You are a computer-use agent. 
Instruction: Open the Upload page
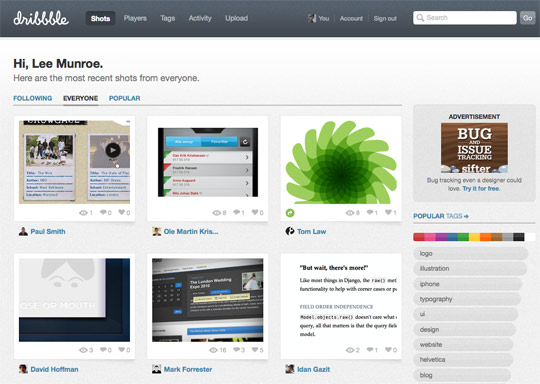pos(236,18)
